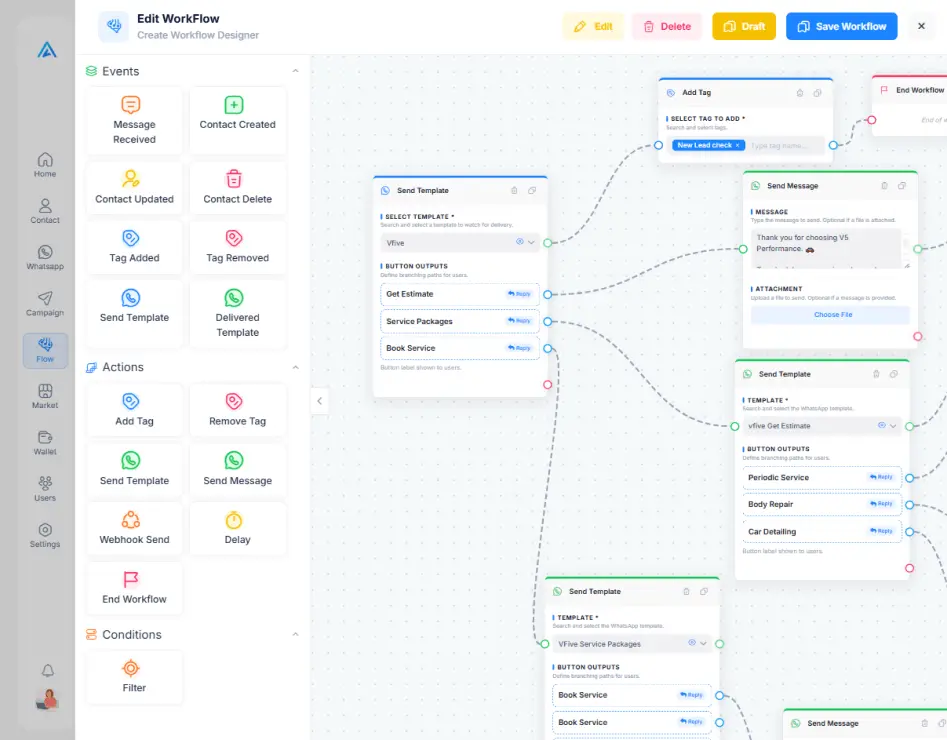The width and height of the screenshot is (947, 740).
Task: Select the Send Message action
Action: pos(237,469)
